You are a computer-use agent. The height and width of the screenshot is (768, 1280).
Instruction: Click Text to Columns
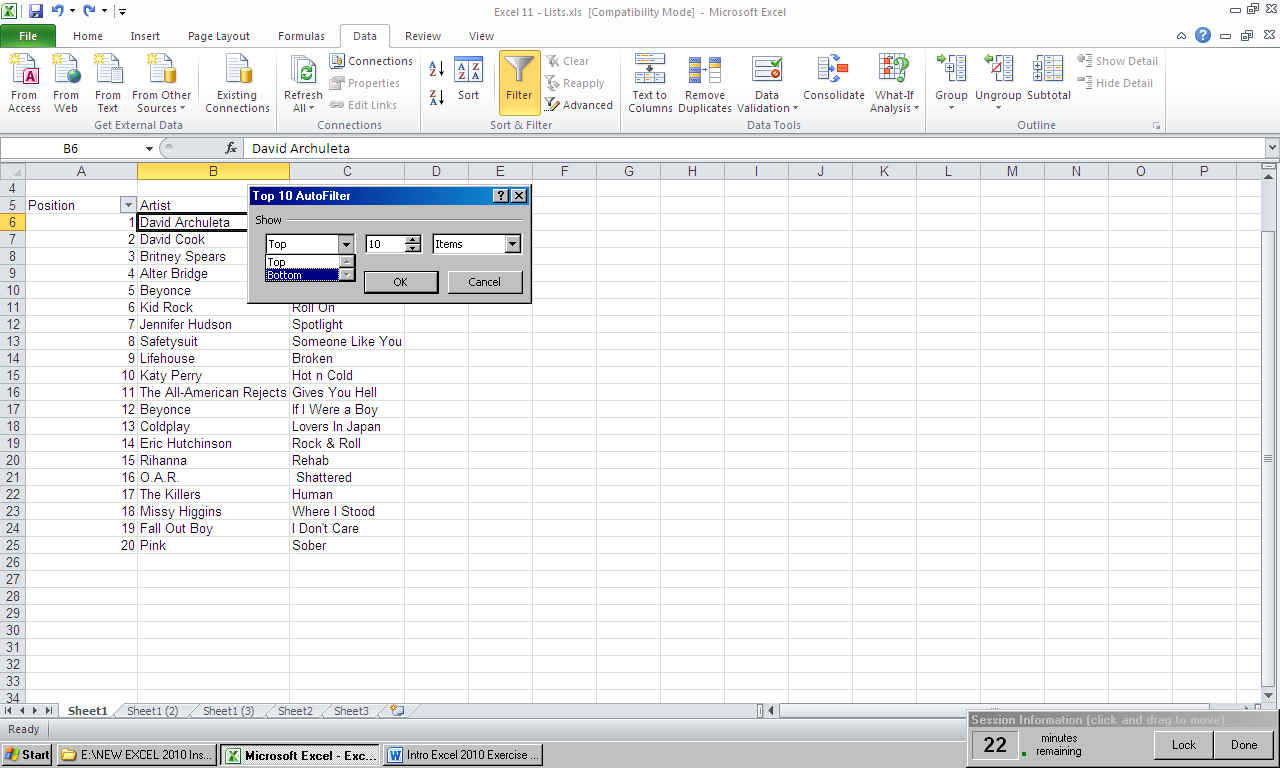click(x=650, y=84)
